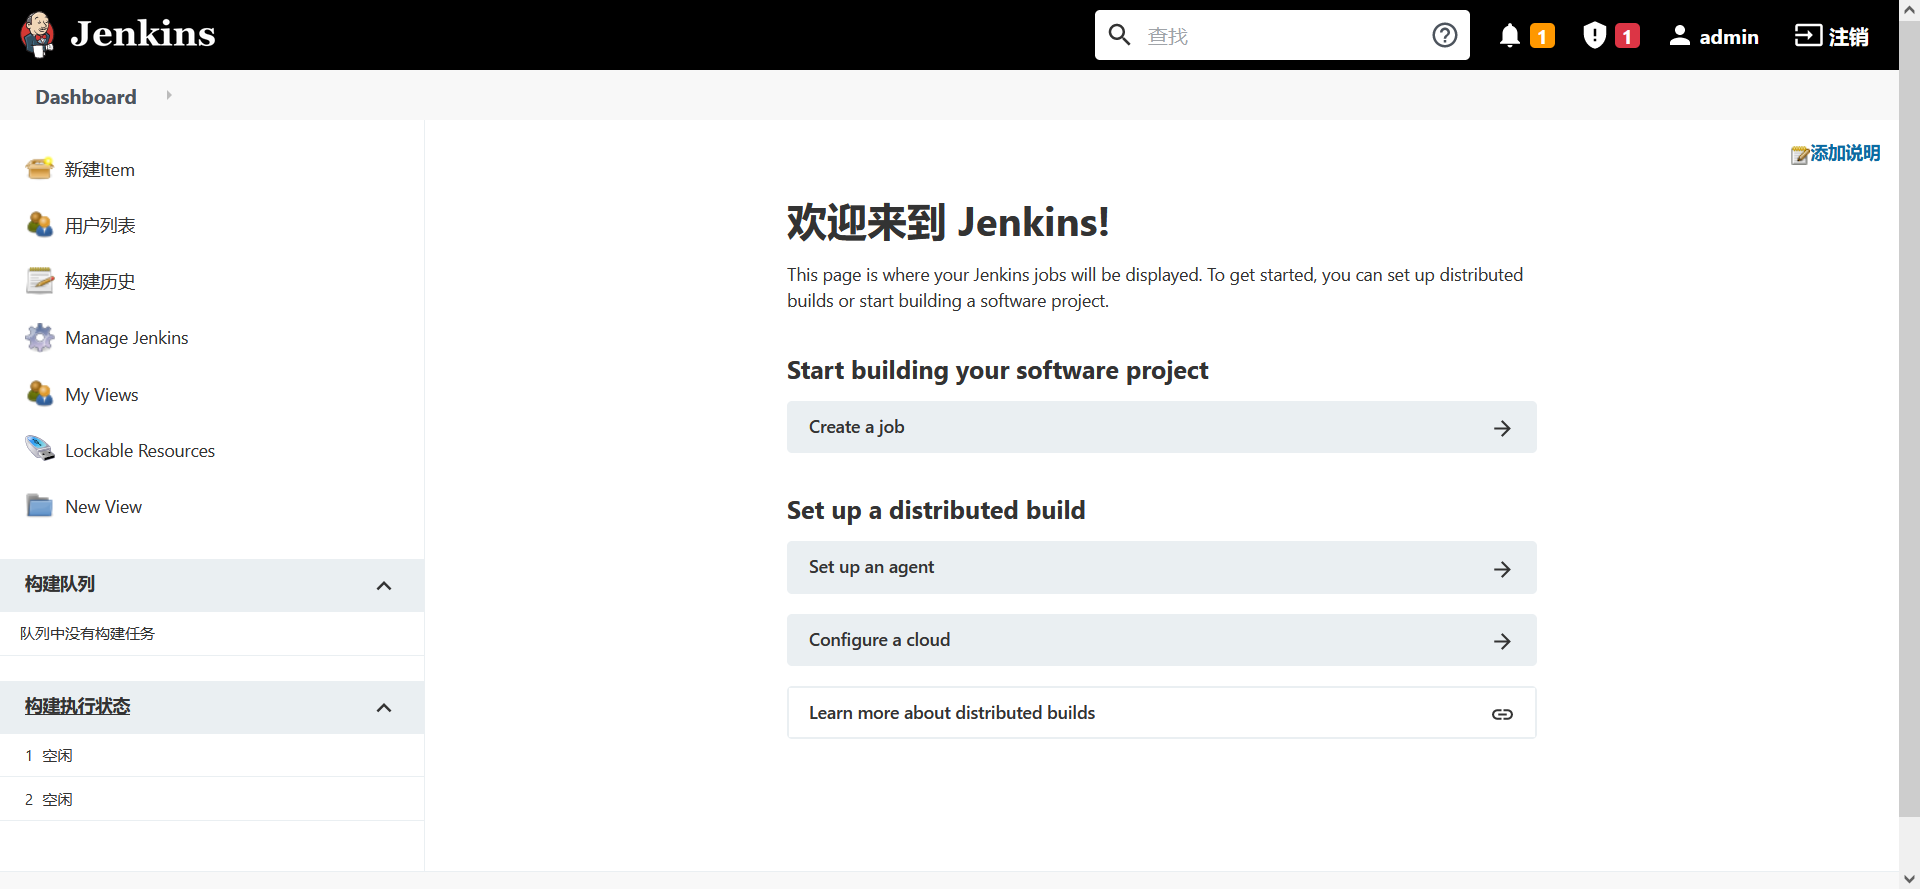
Task: Open the 构建执行状态 header link
Action: coord(78,706)
